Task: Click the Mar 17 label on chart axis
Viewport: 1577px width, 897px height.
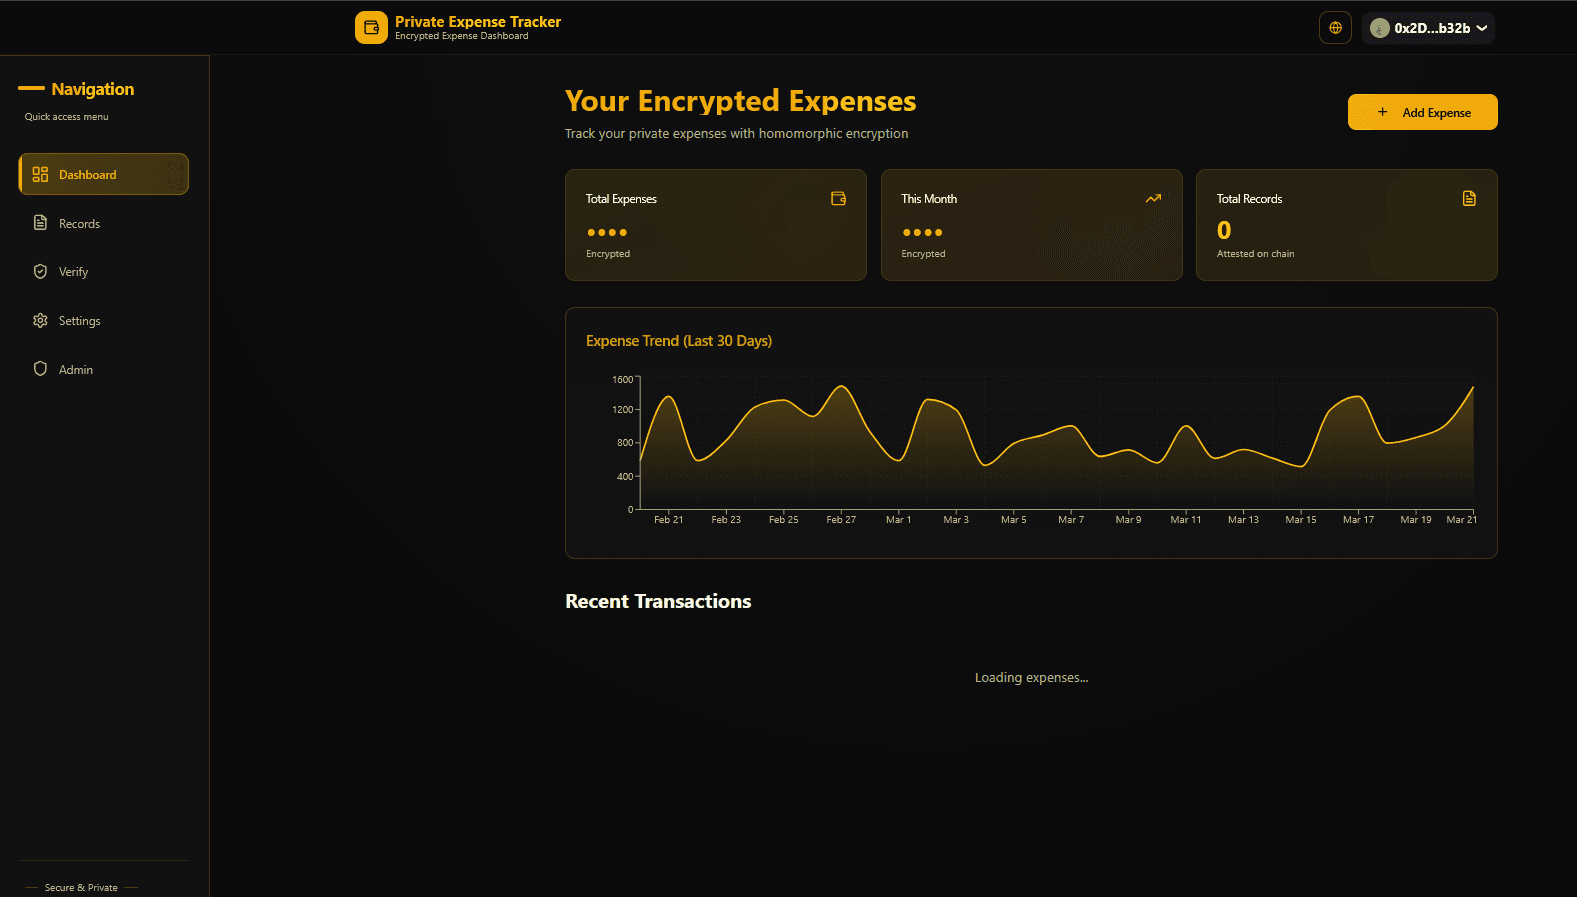Action: click(x=1358, y=520)
